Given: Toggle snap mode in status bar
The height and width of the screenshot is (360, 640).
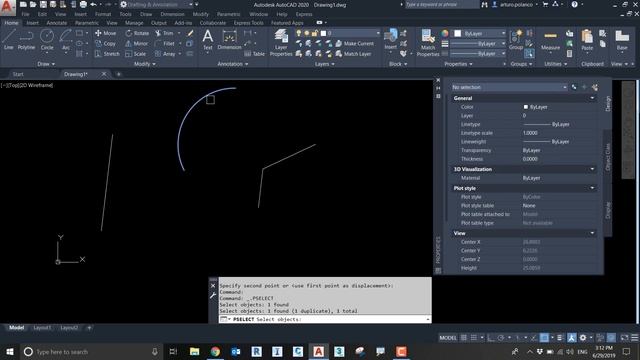Looking at the screenshot, I should [473, 338].
